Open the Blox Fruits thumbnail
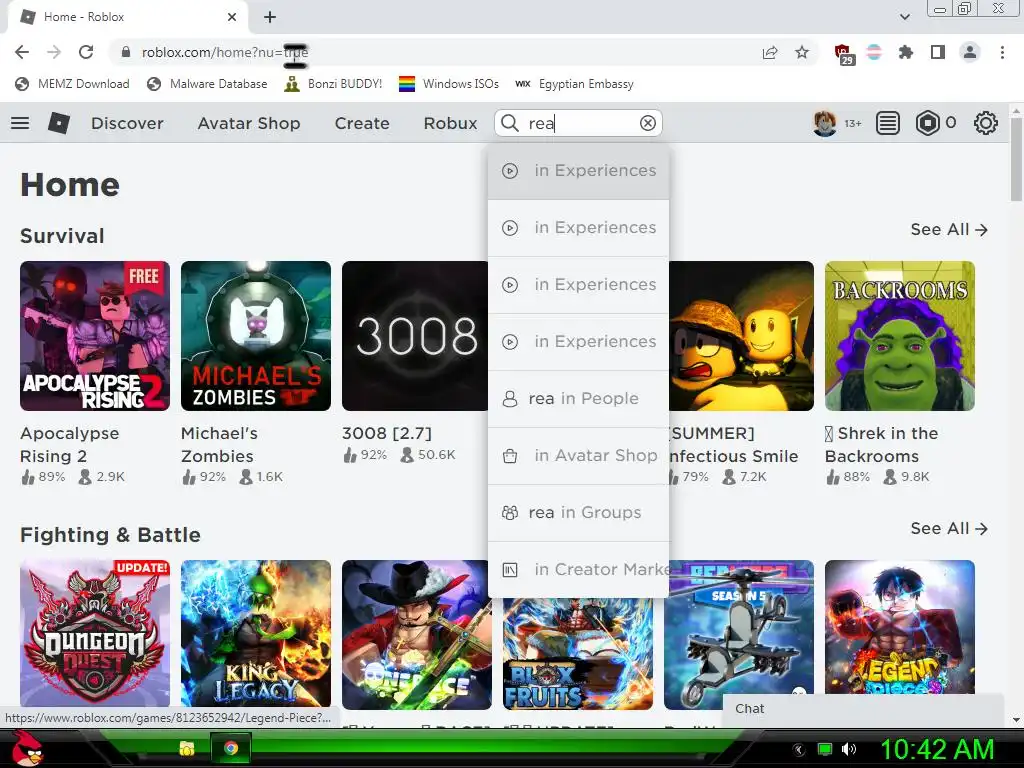This screenshot has height=768, width=1024. point(578,654)
